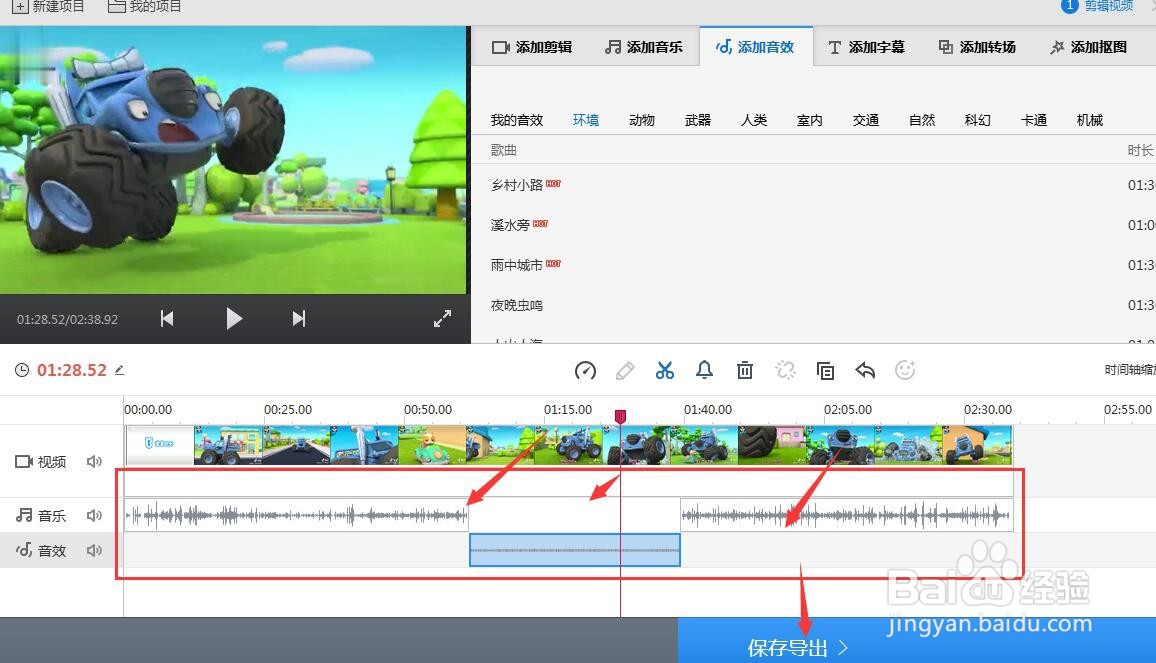
Task: Open the speed adjustment tool
Action: pyautogui.click(x=585, y=370)
